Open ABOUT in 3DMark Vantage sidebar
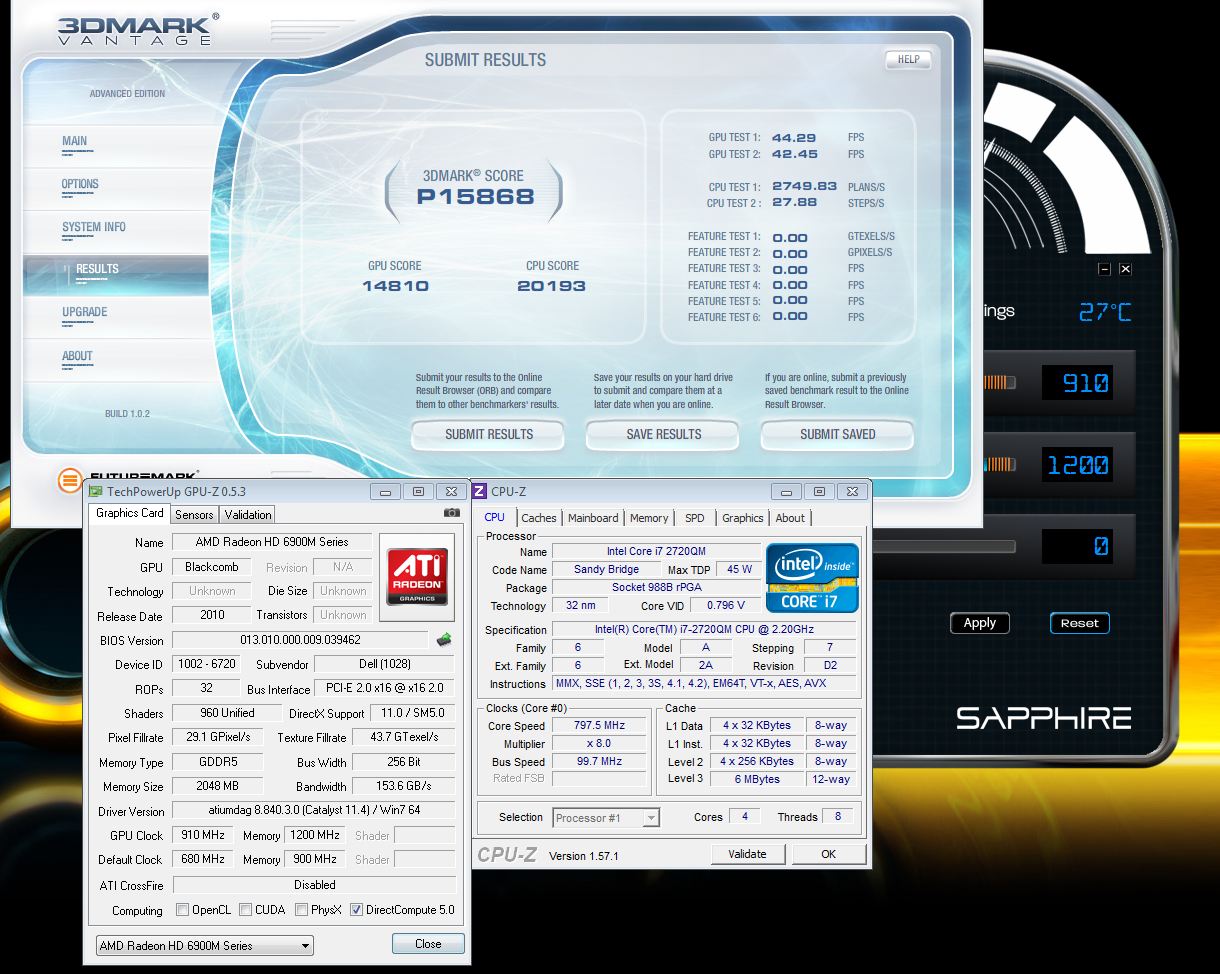 (x=77, y=355)
